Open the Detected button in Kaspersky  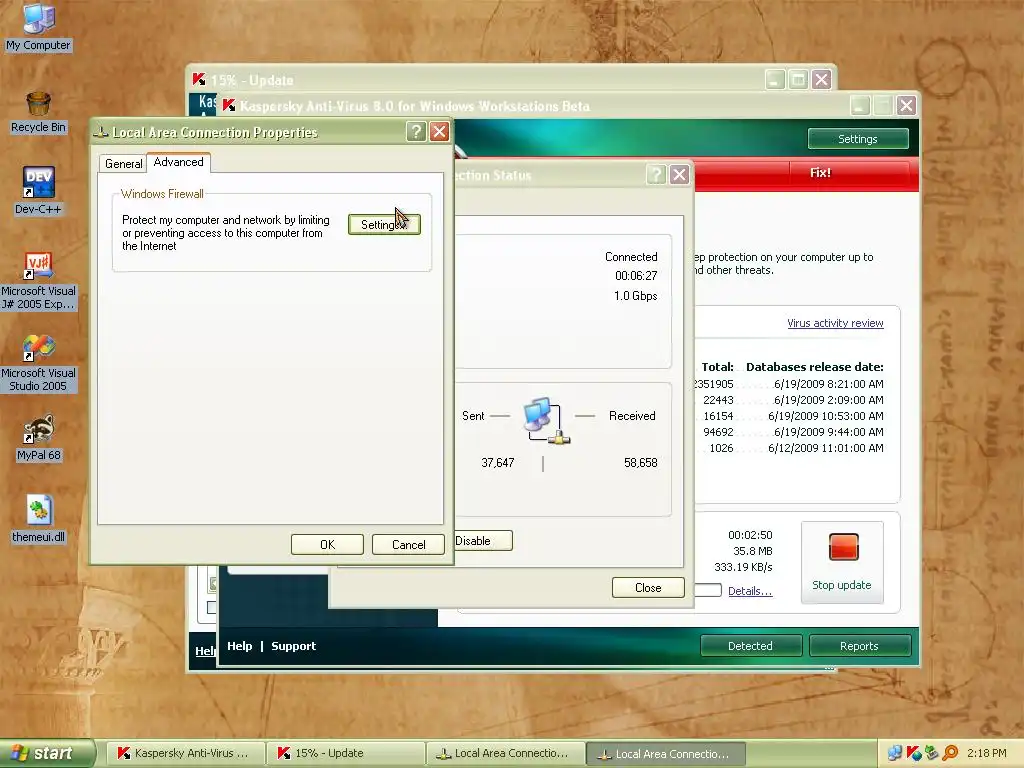point(750,646)
